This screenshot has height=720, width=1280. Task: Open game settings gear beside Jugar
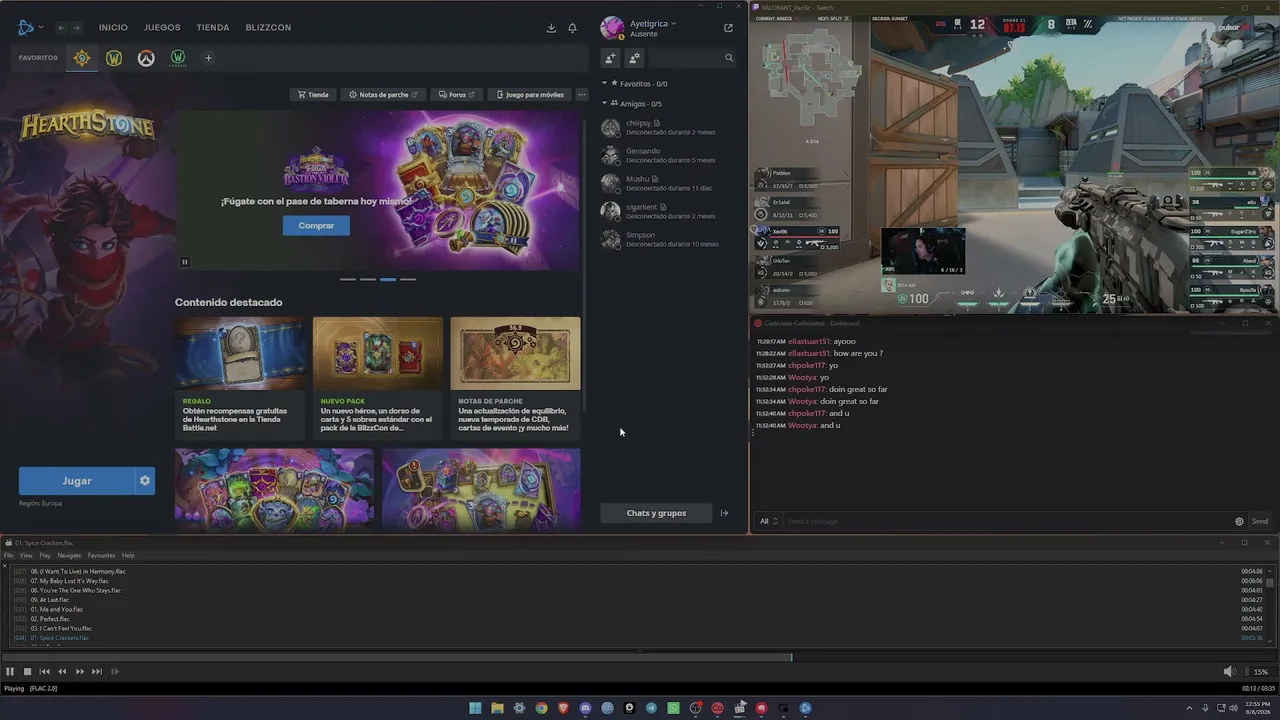pyautogui.click(x=145, y=481)
